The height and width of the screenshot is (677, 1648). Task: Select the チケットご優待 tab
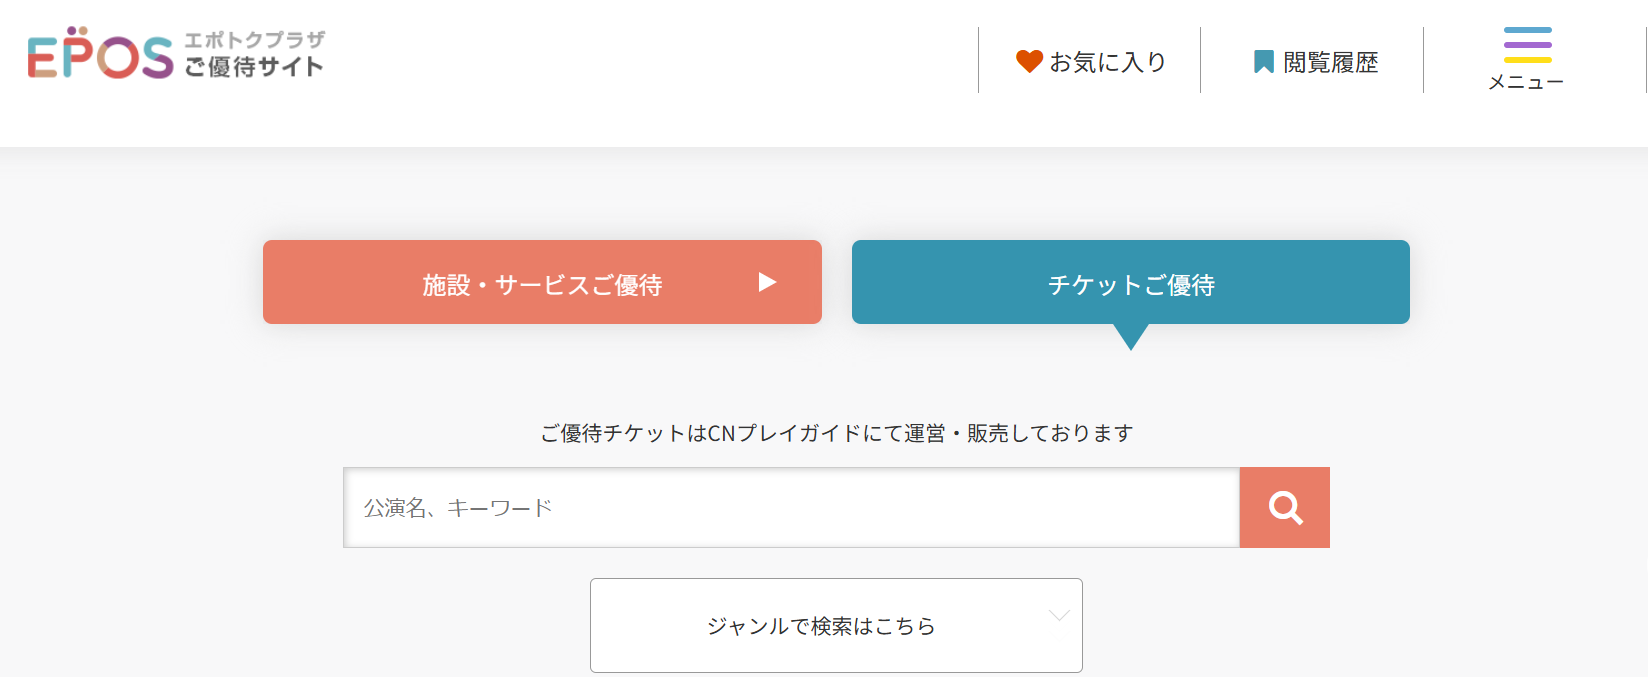tap(1130, 283)
